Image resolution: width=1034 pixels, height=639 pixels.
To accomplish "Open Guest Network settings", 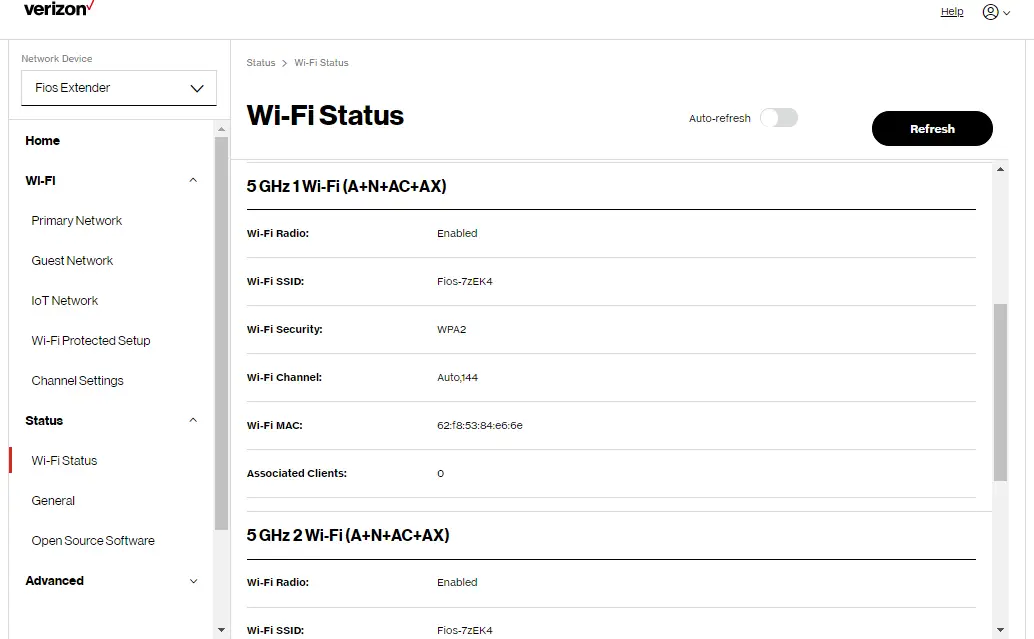I will [72, 260].
